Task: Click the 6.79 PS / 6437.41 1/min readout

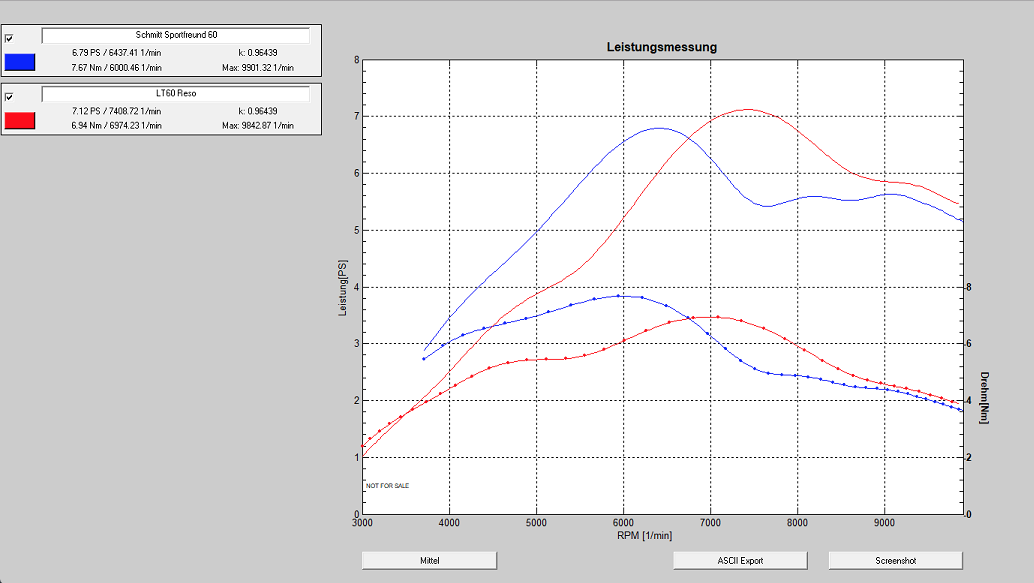Action: point(116,52)
